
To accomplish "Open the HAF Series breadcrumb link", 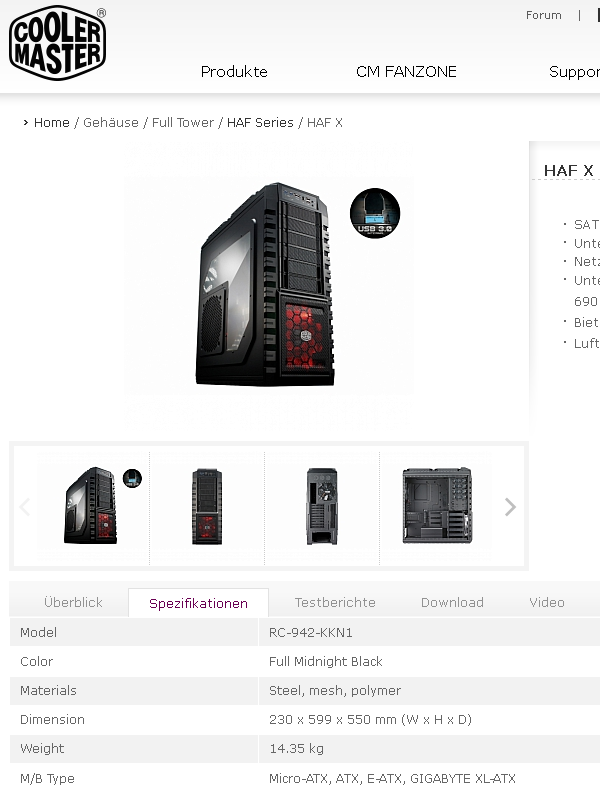I will click(x=260, y=122).
